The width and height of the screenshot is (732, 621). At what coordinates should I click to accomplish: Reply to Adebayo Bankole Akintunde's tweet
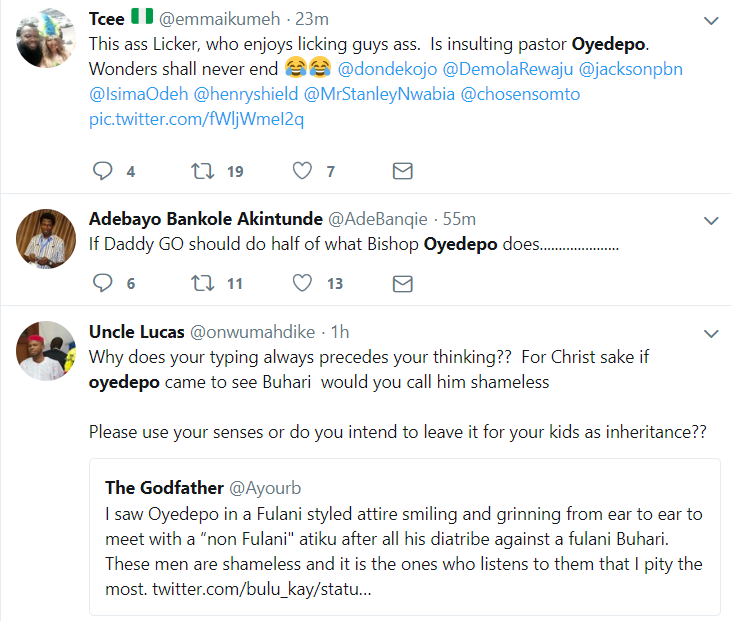click(x=102, y=283)
